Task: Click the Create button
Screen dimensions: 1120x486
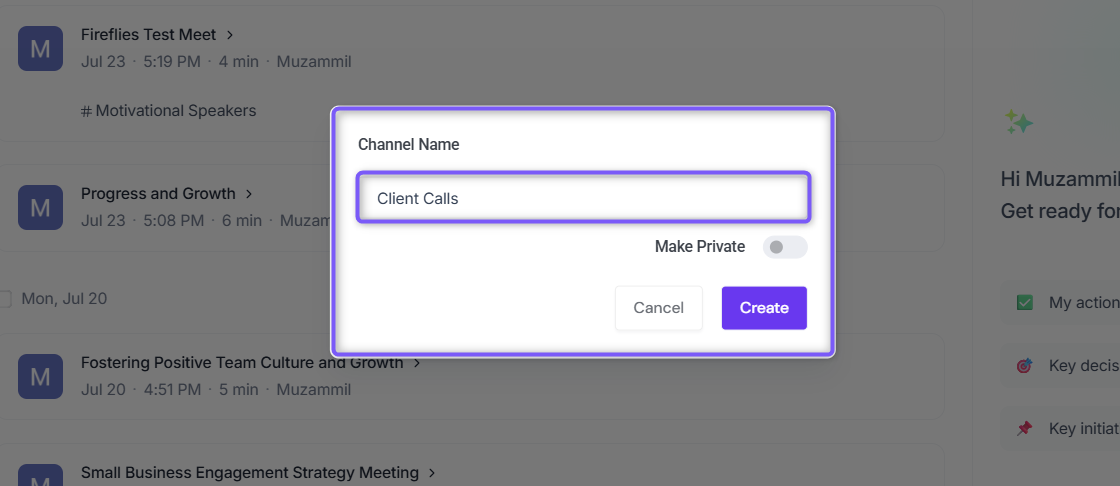Action: click(x=764, y=308)
